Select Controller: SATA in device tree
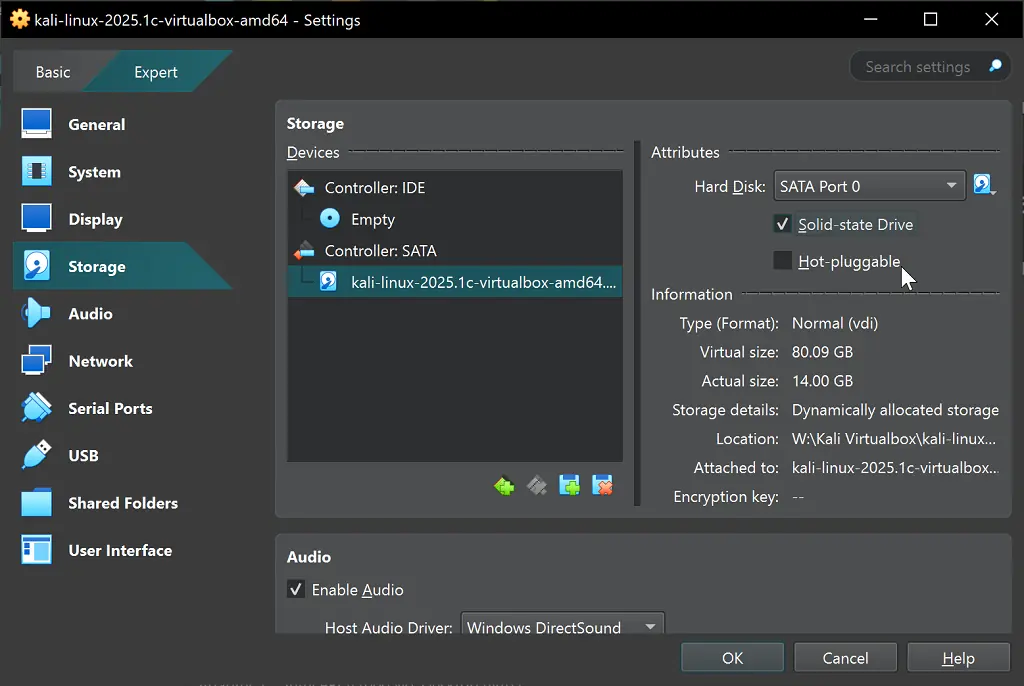 (x=455, y=251)
